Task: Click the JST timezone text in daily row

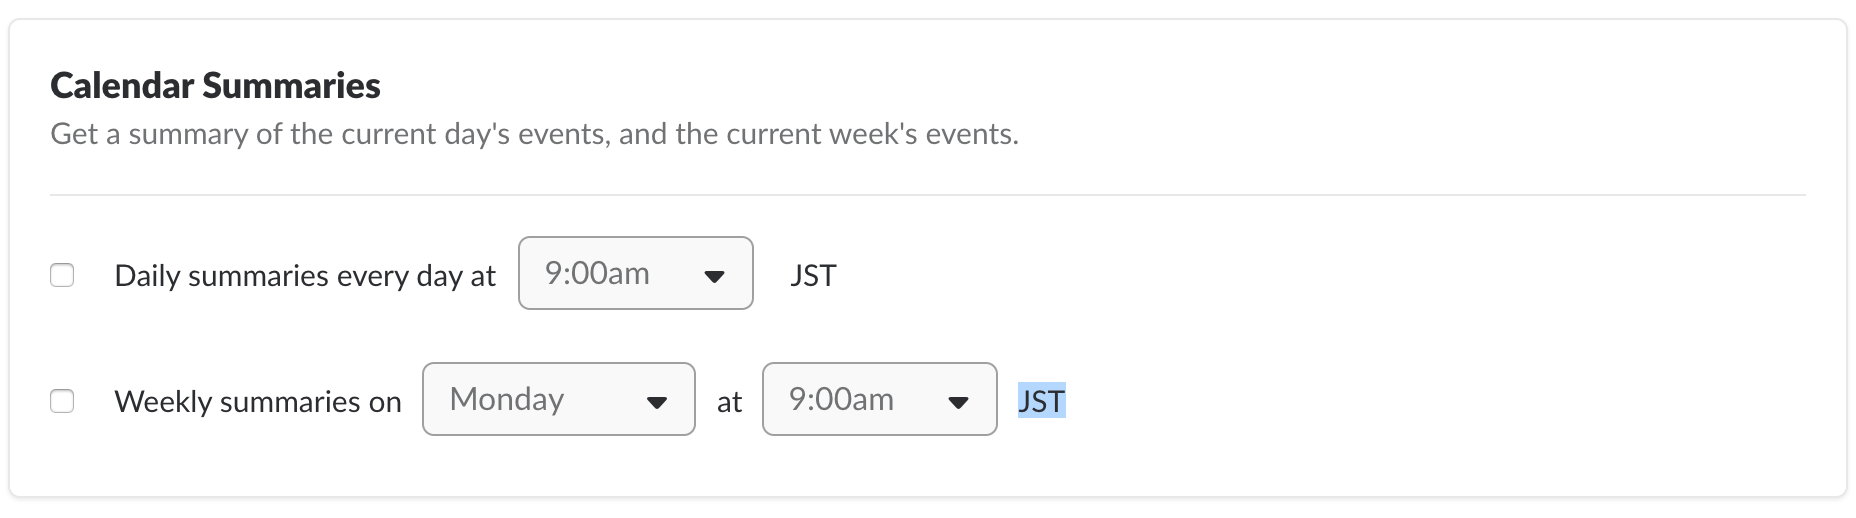Action: pos(813,275)
